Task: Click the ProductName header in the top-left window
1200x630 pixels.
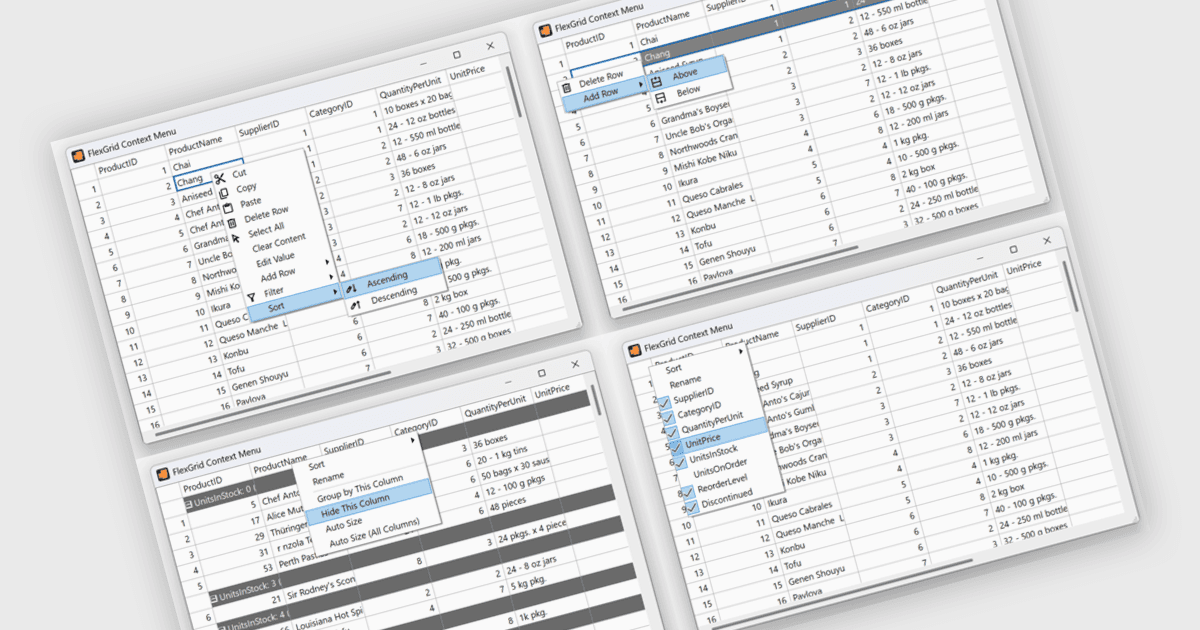Action: coord(195,147)
